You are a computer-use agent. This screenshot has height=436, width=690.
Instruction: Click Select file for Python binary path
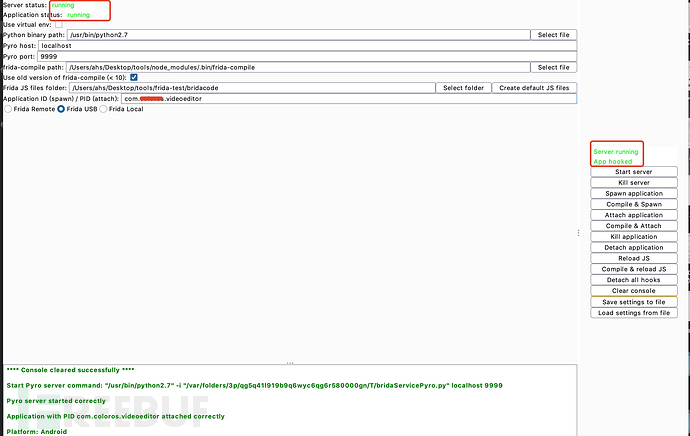[x=553, y=35]
